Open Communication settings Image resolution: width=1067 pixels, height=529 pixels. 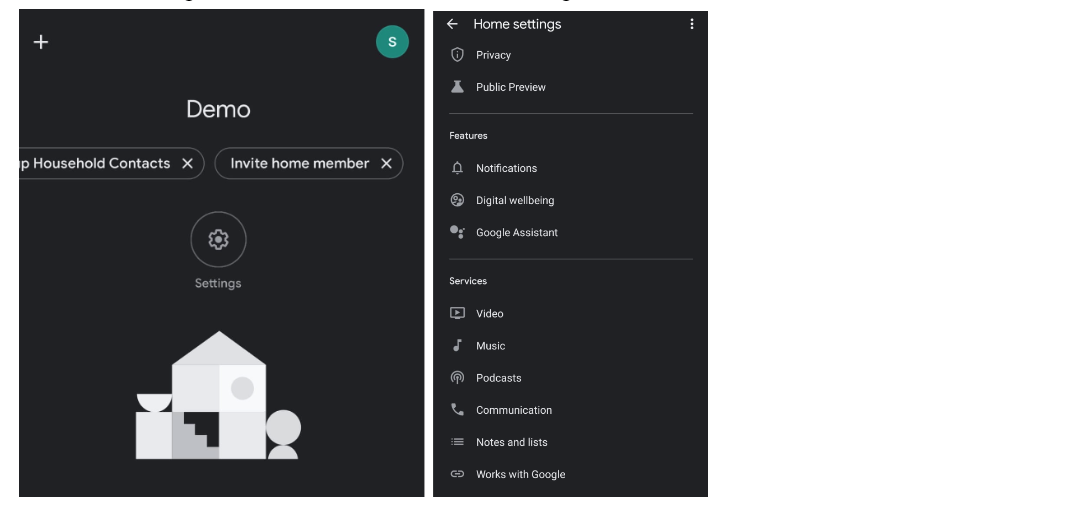pos(570,410)
